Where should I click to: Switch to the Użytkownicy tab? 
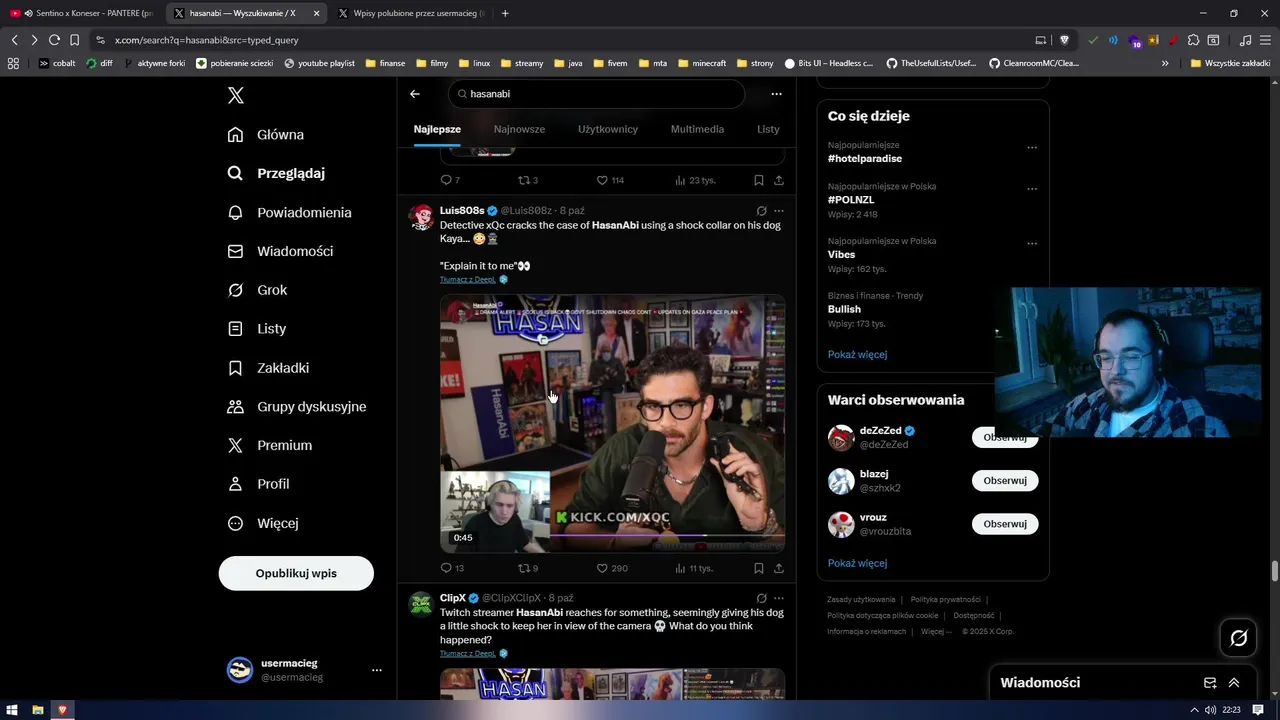608,129
